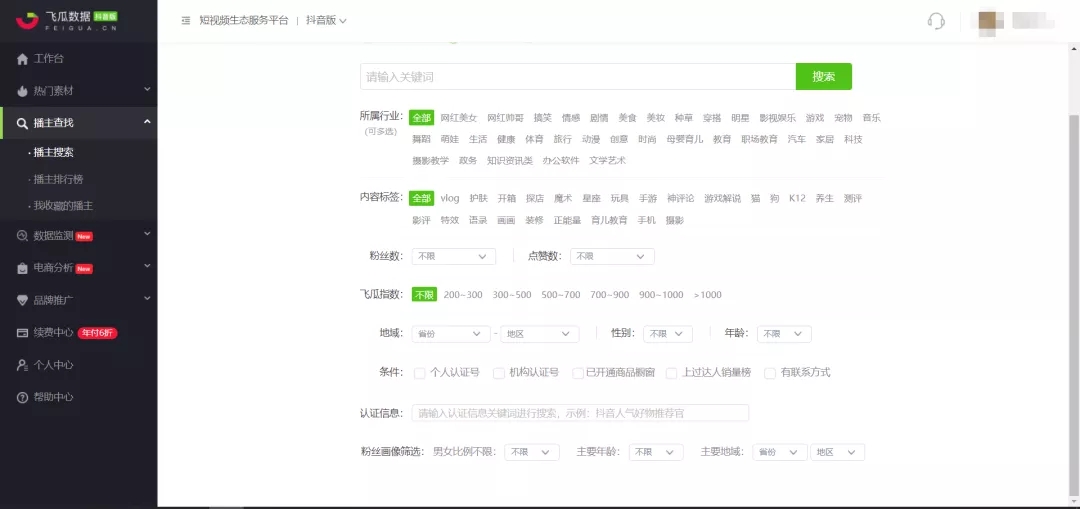Go to 我收藏的播主 in sidebar
This screenshot has height=509, width=1080.
pyautogui.click(x=63, y=205)
